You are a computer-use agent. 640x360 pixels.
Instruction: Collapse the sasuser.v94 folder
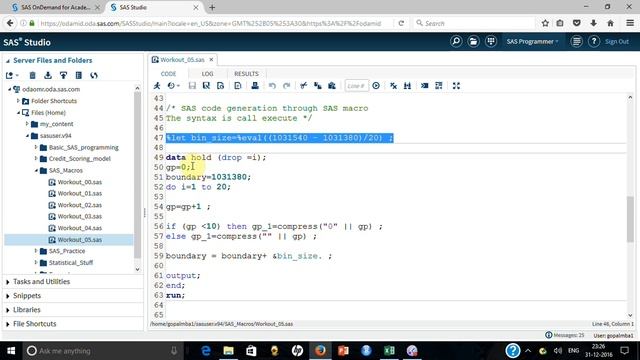pyautogui.click(x=27, y=136)
